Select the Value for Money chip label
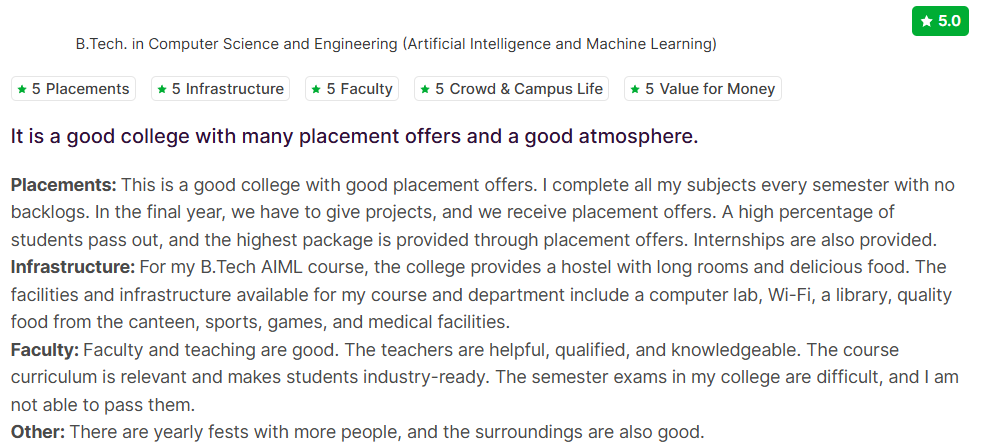The image size is (983, 448). pos(710,89)
